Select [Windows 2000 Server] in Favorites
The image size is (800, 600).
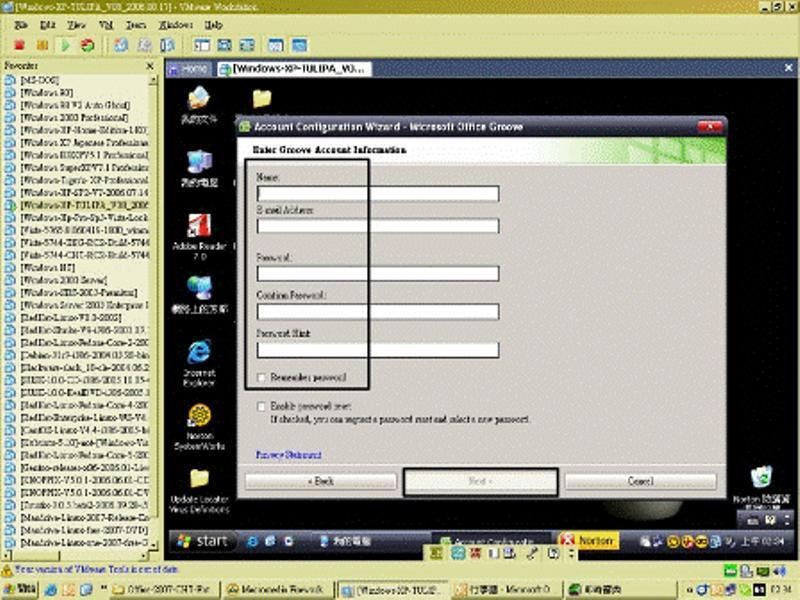[63, 280]
